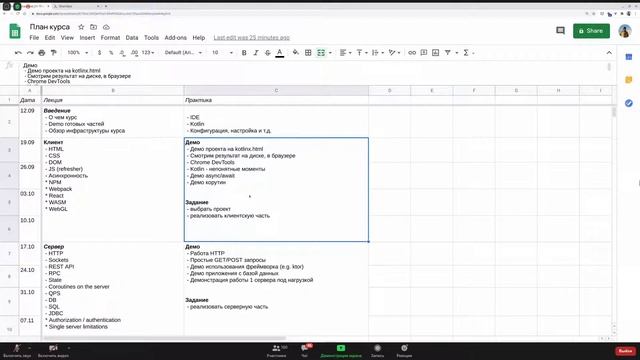Click the Print icon
This screenshot has height=360, width=640.
coord(42,53)
